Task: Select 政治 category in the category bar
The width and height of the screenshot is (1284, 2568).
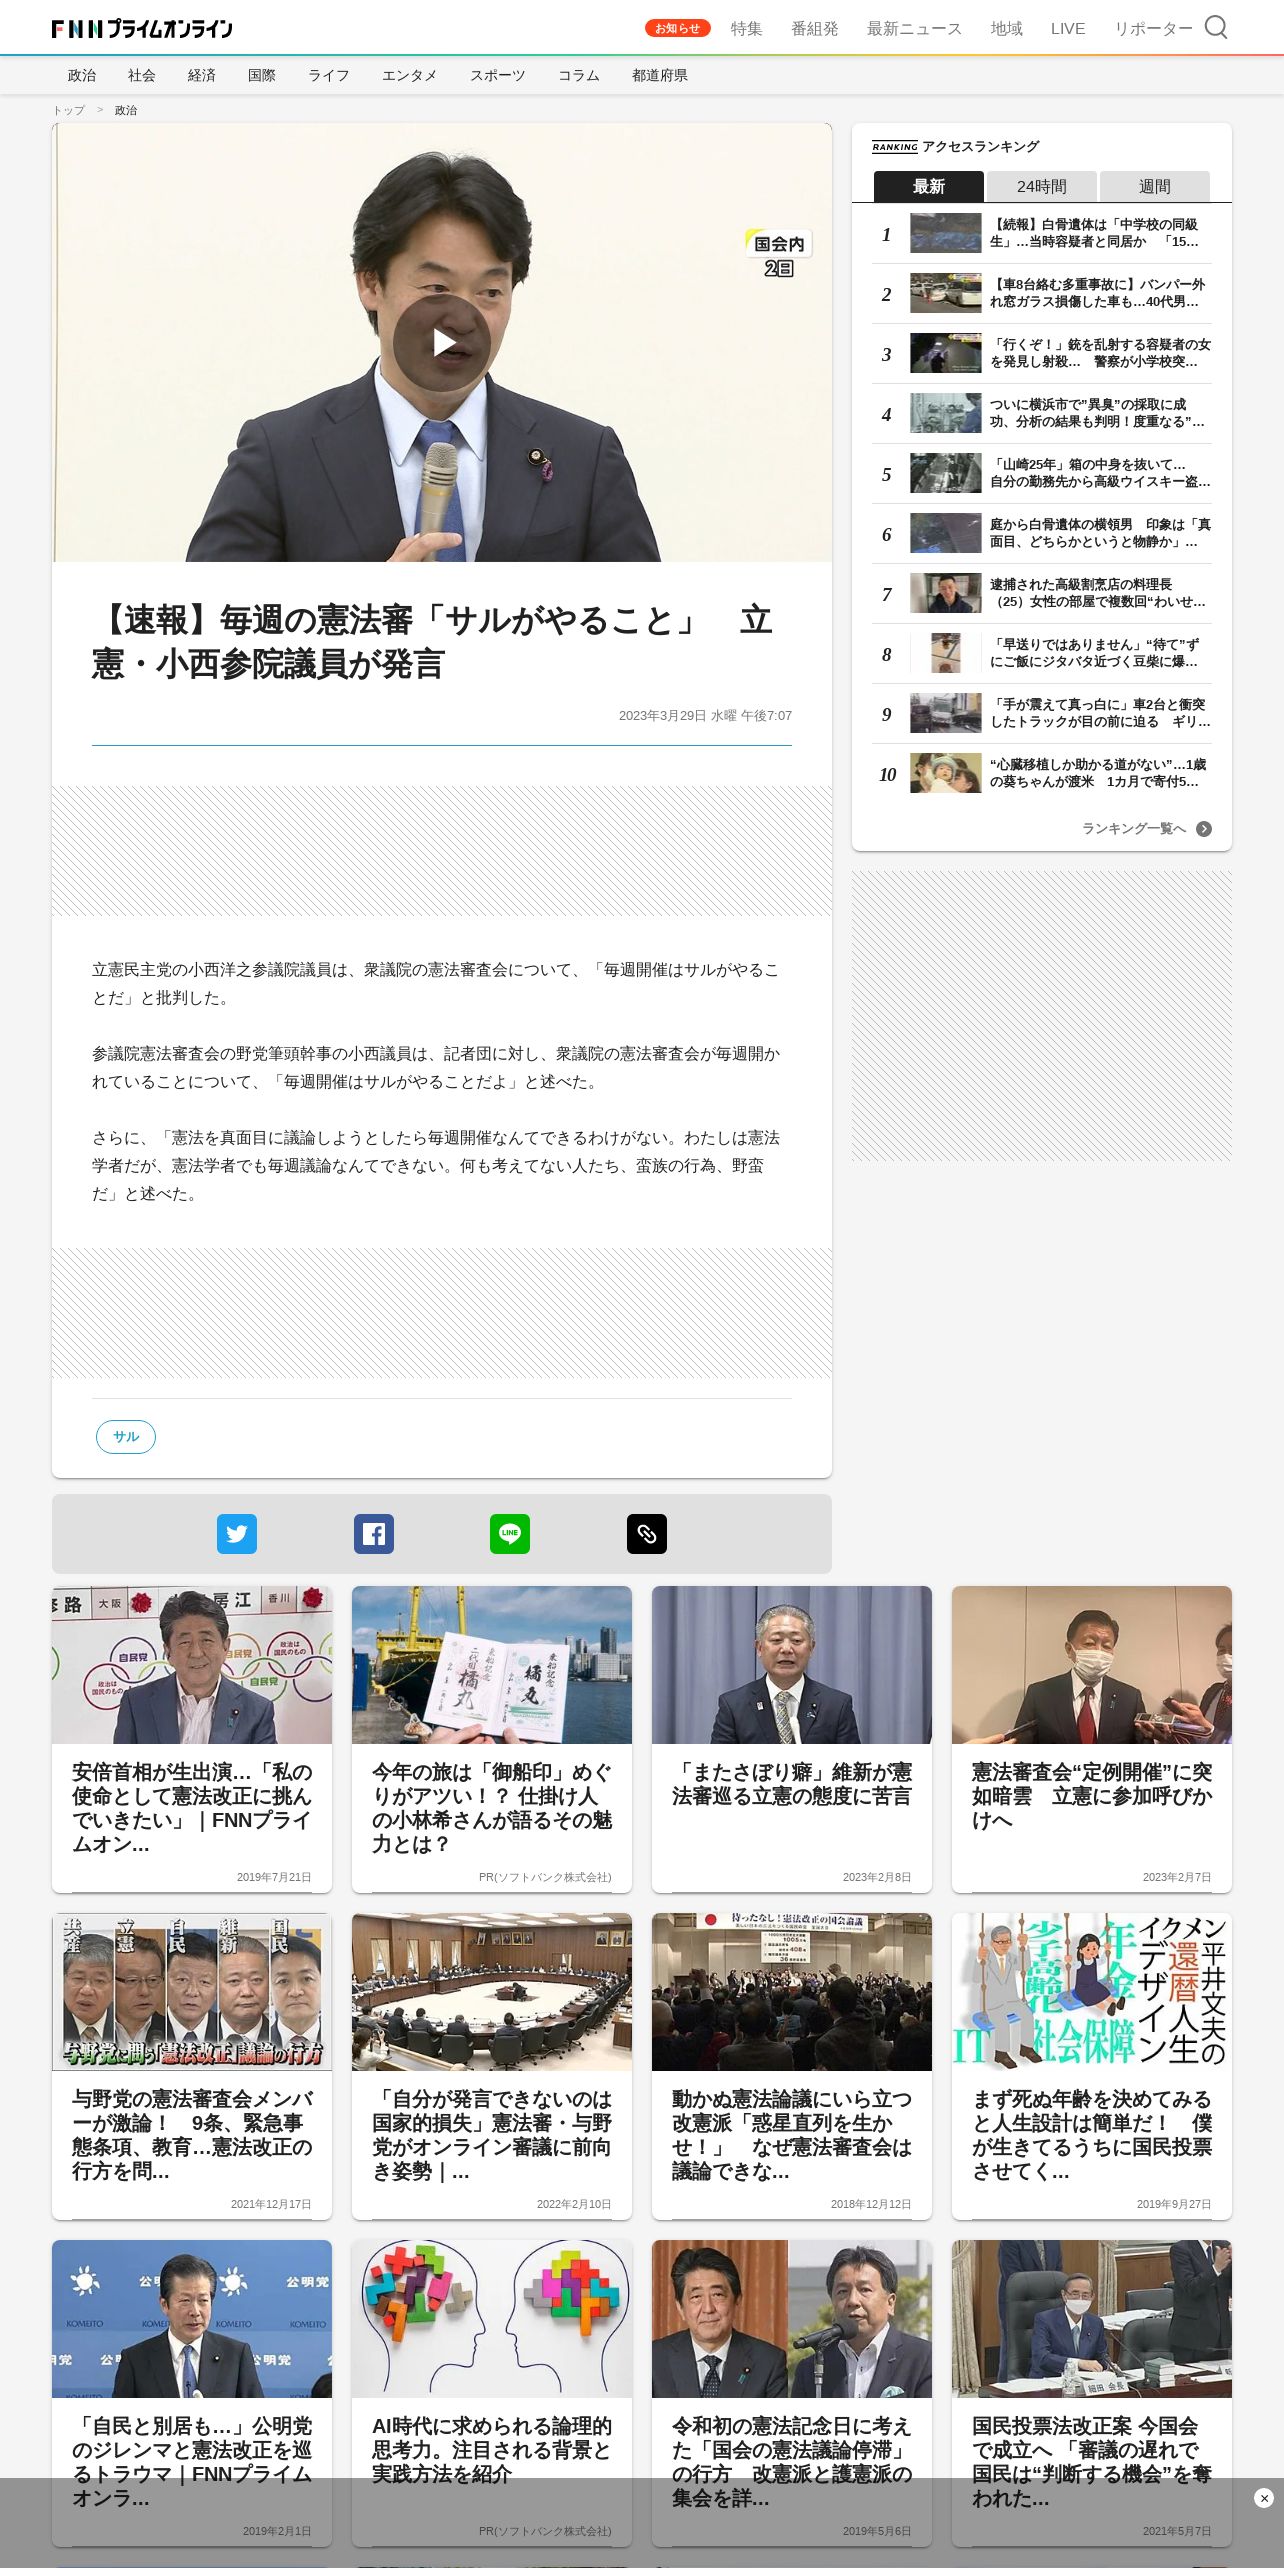Action: click(x=82, y=75)
